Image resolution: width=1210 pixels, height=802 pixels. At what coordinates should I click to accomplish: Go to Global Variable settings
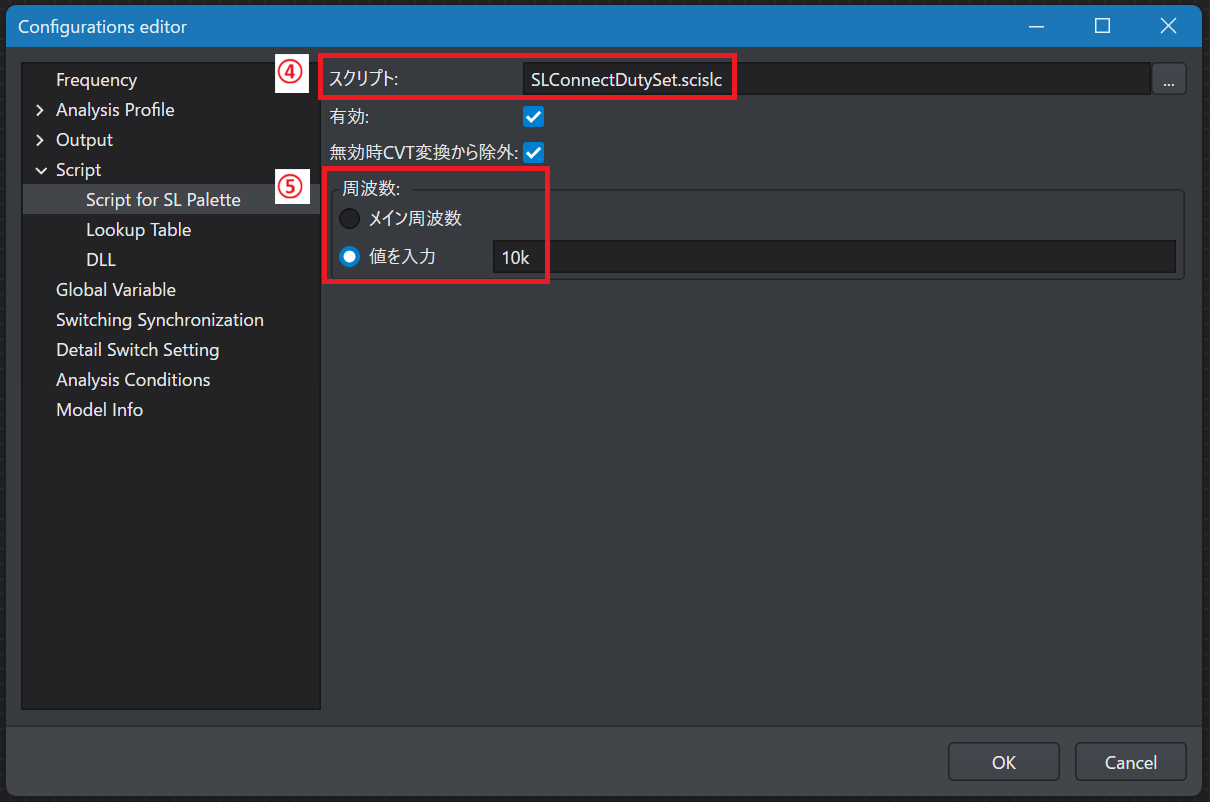point(116,290)
